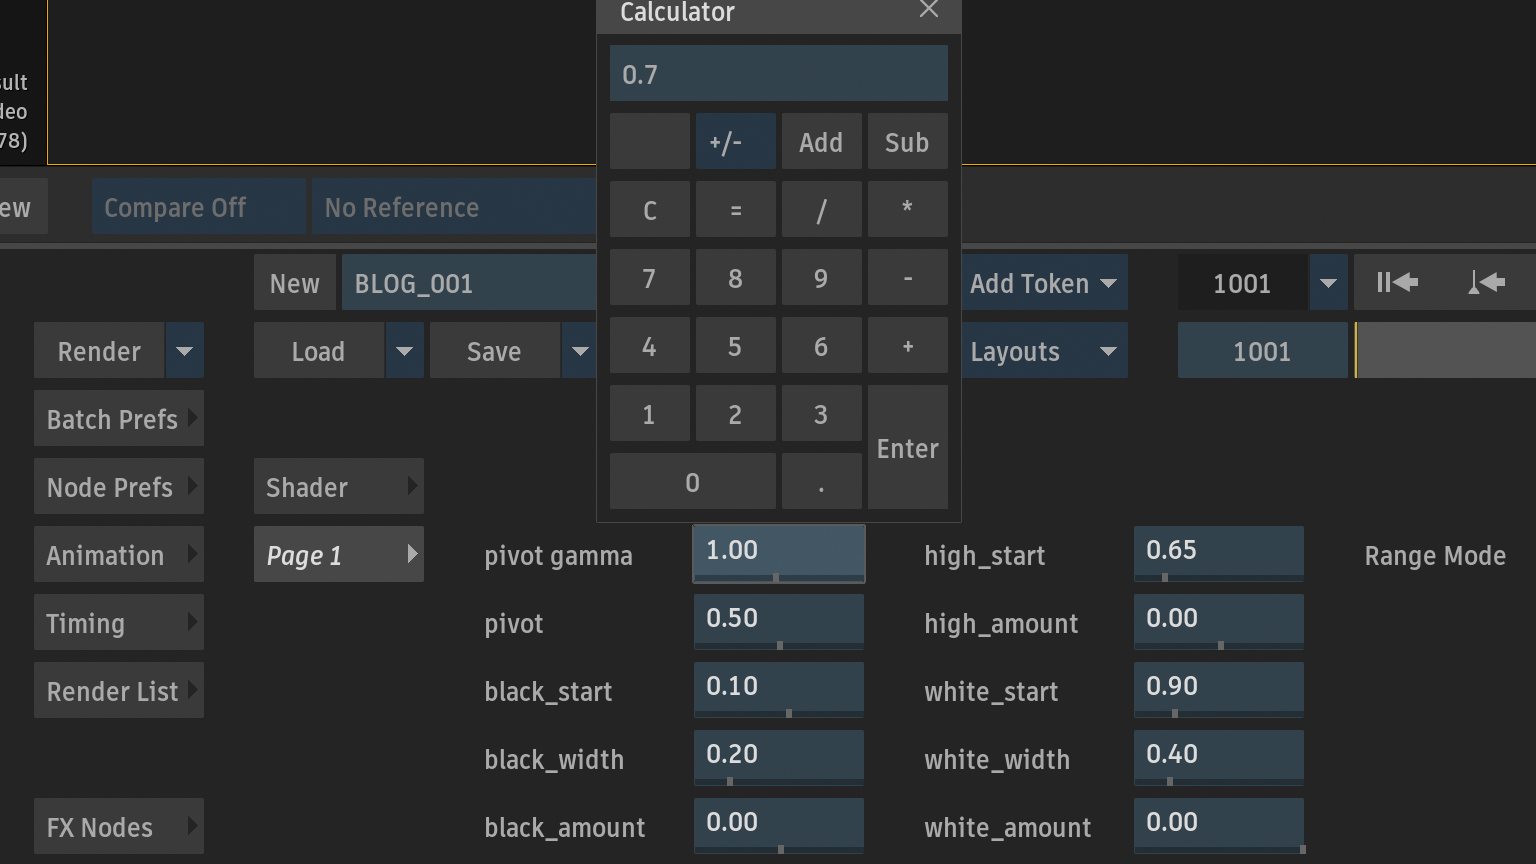Click calculator digit 6
The height and width of the screenshot is (864, 1536).
point(822,345)
